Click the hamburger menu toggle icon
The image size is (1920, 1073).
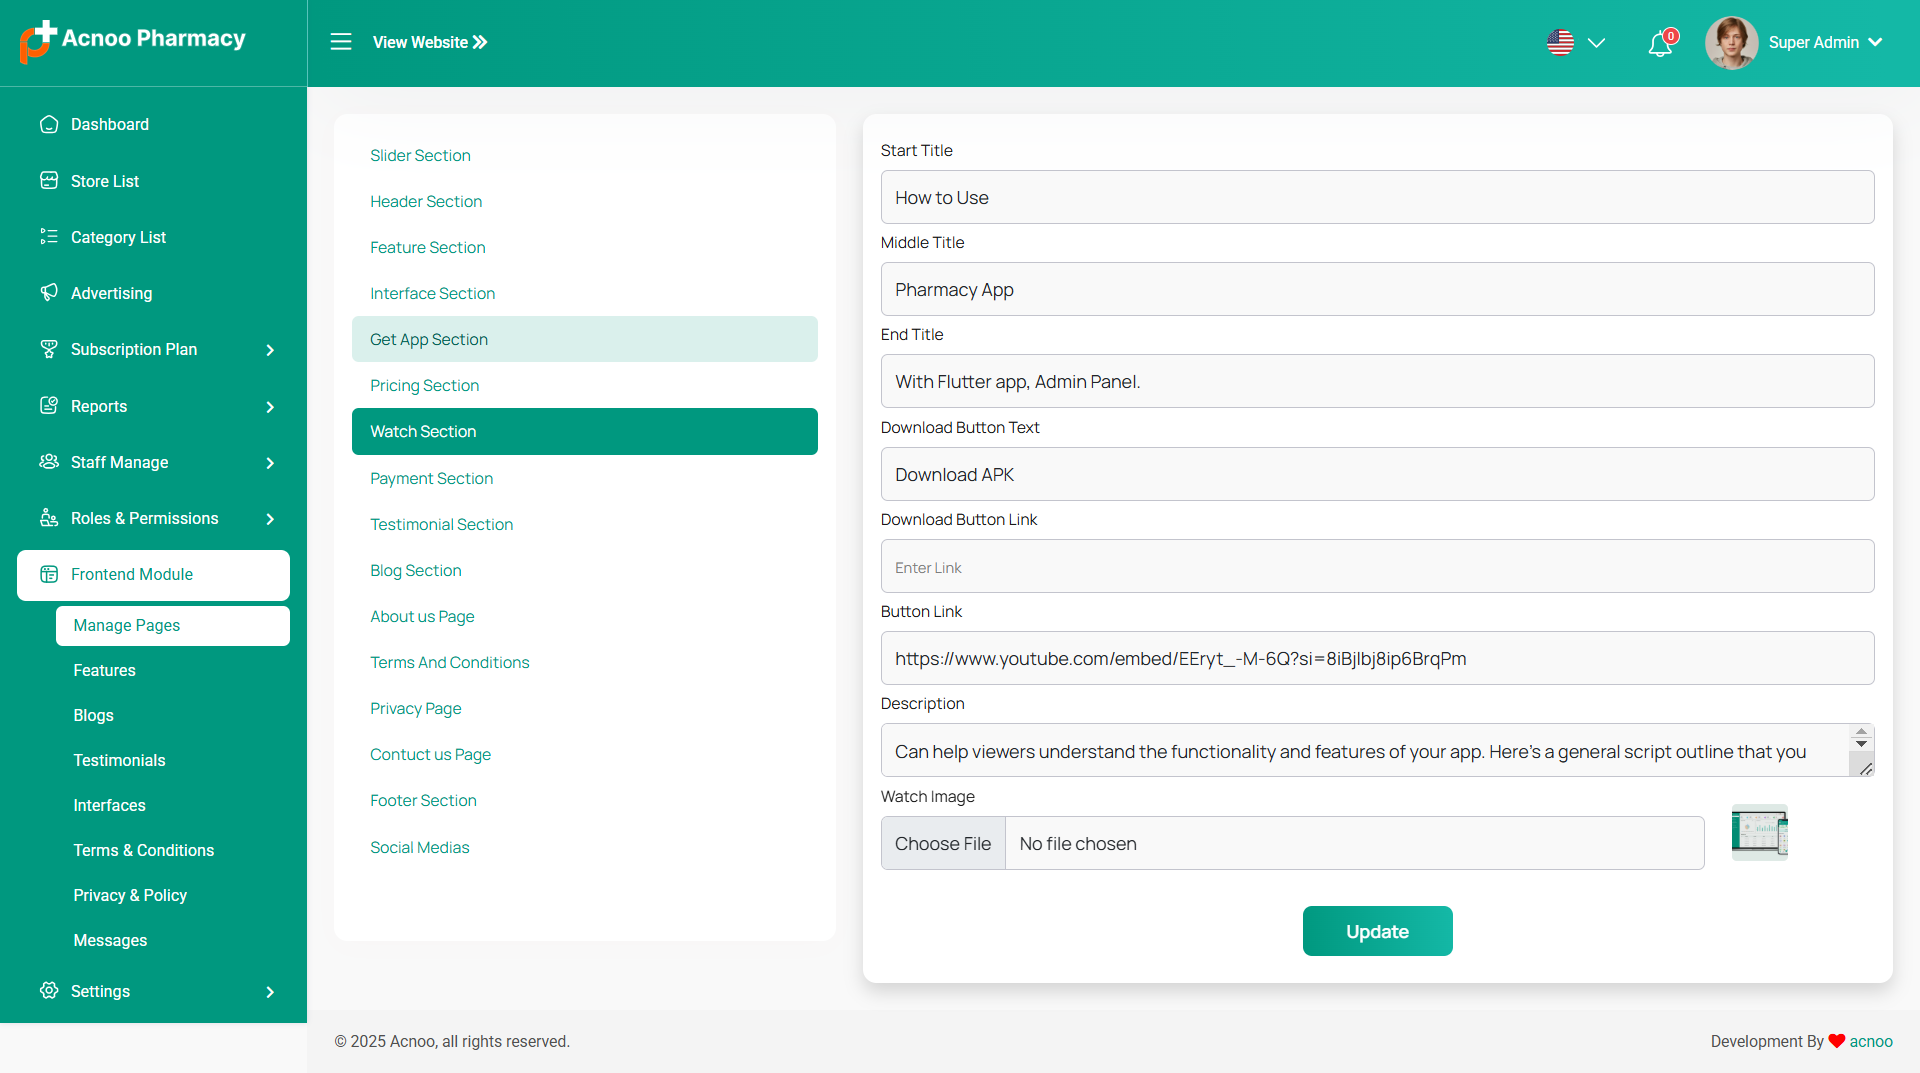pyautogui.click(x=341, y=42)
